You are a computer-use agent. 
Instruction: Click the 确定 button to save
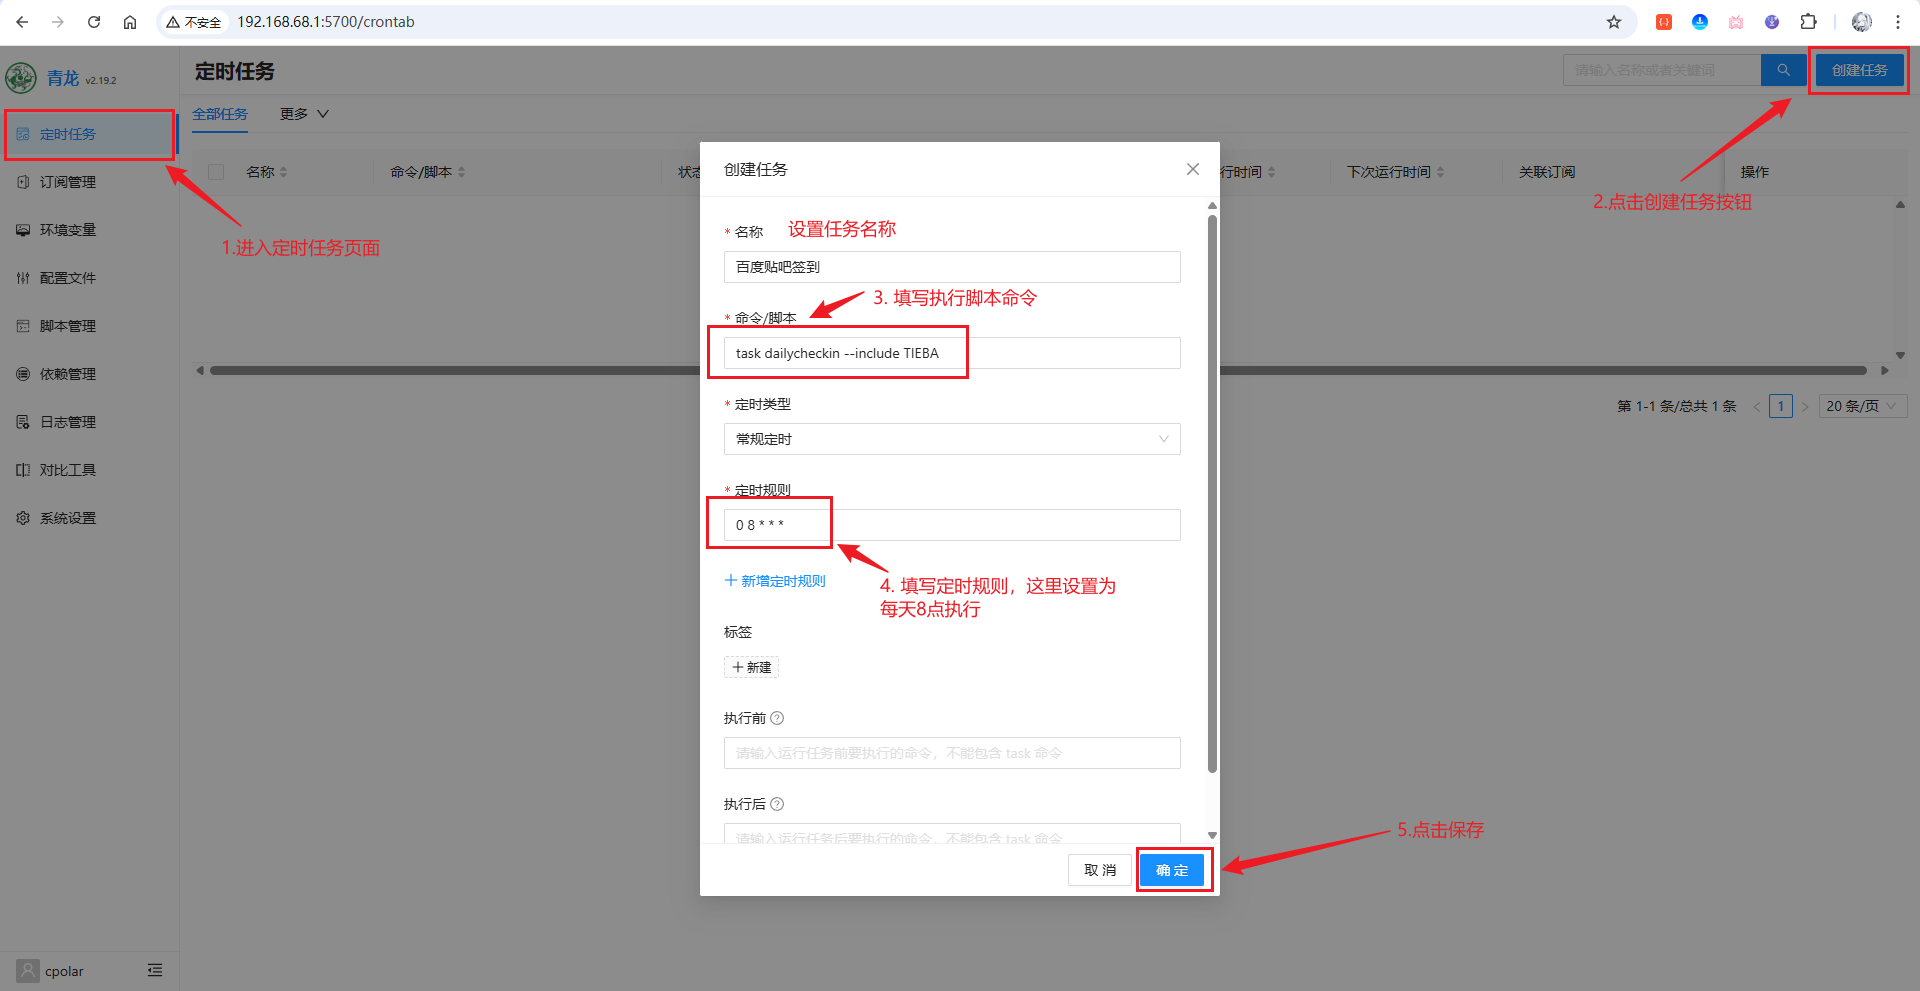[x=1172, y=870]
